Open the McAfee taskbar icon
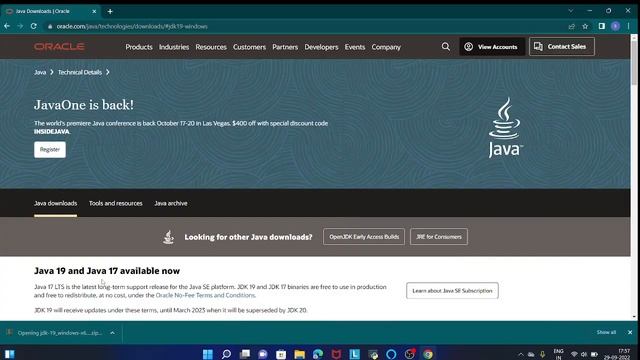 coord(336,354)
